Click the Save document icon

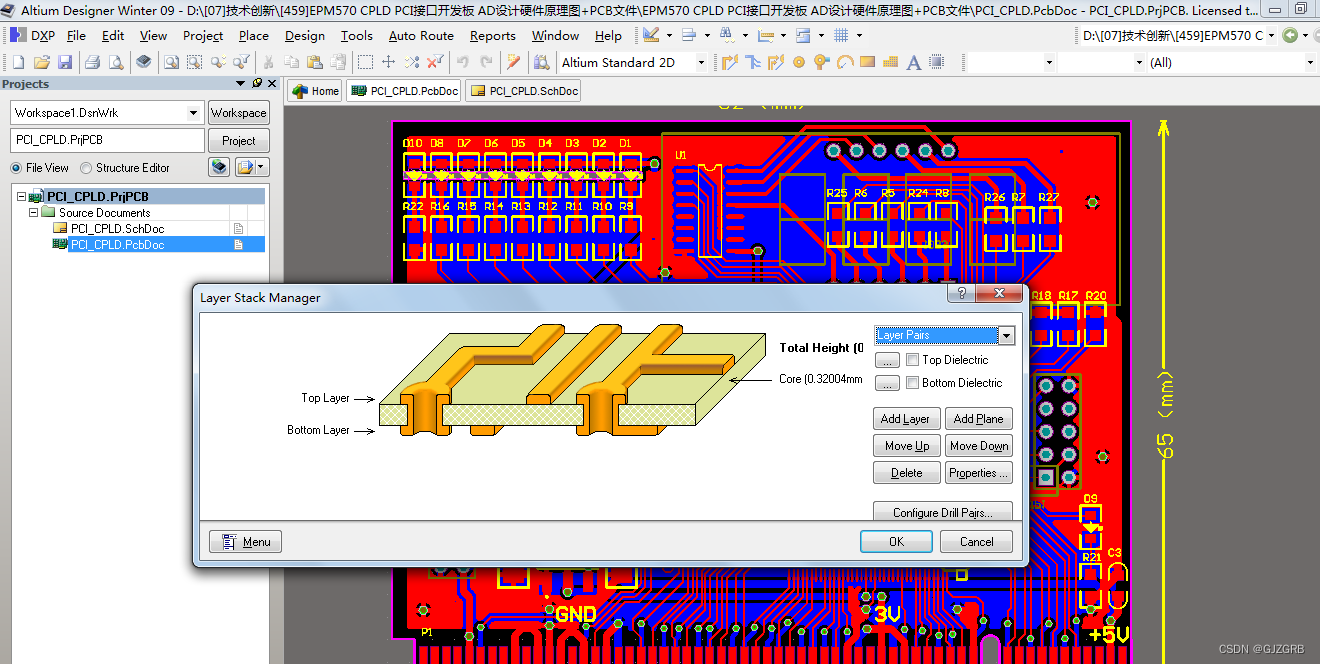(x=65, y=62)
